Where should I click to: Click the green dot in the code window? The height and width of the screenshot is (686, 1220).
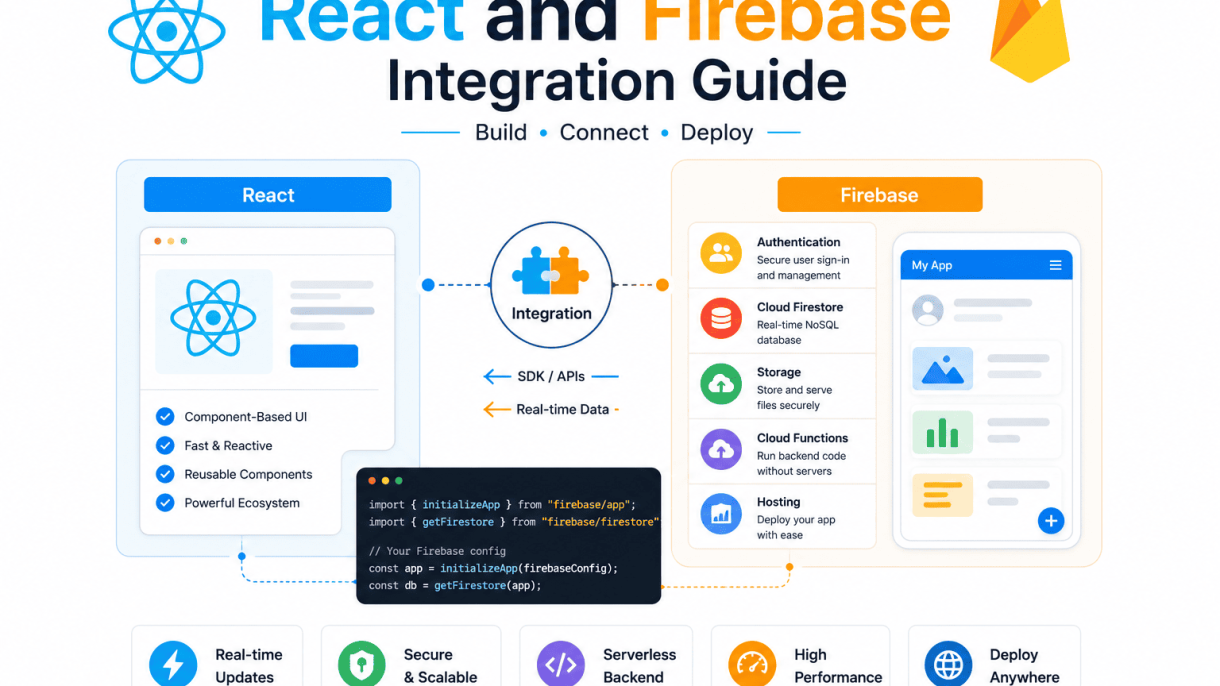click(398, 481)
